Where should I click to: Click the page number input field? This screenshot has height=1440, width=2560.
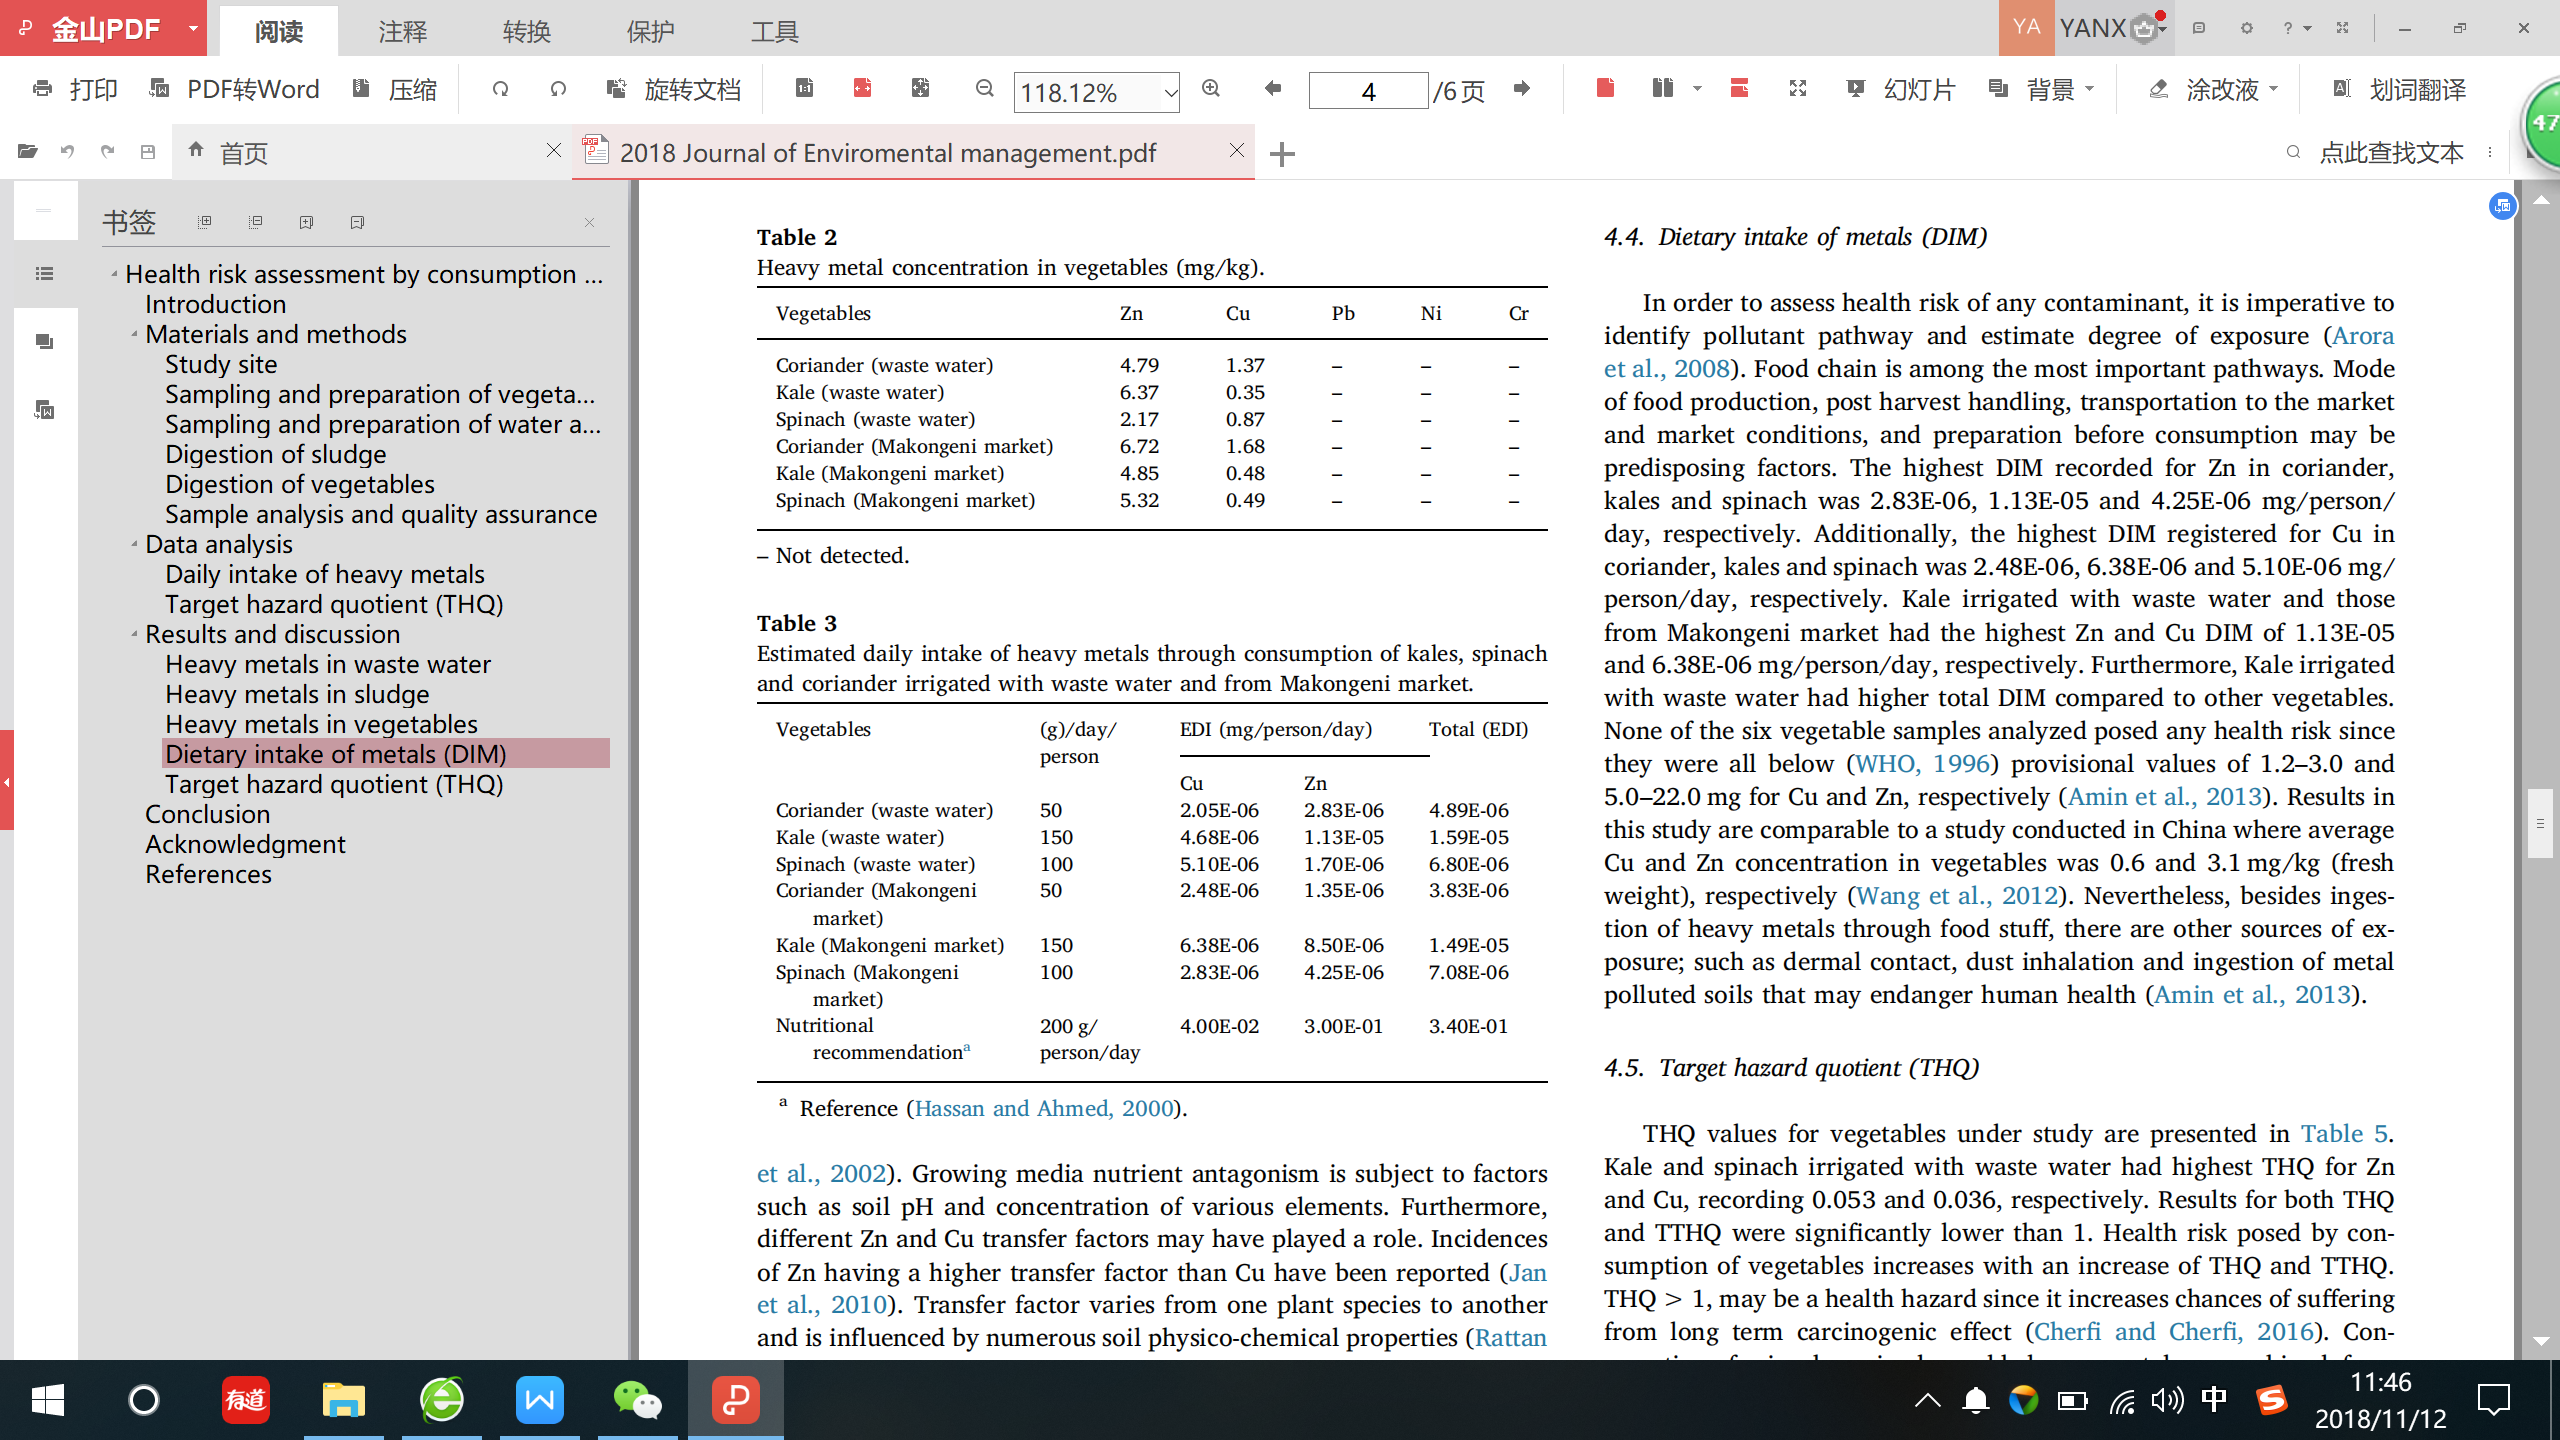click(1367, 92)
